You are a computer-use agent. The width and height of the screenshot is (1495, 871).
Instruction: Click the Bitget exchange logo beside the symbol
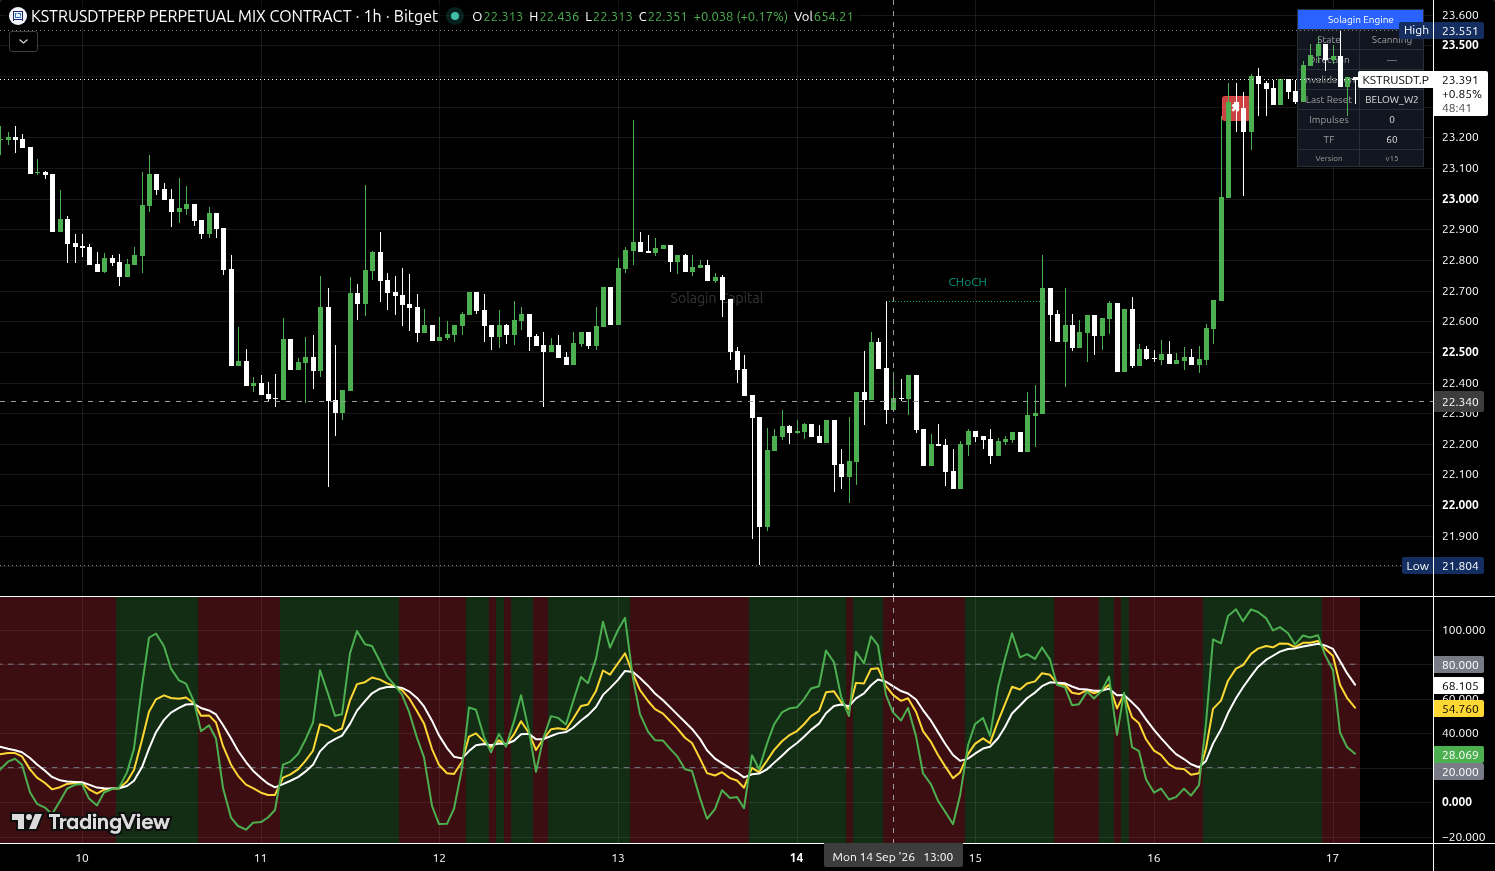click(17, 16)
